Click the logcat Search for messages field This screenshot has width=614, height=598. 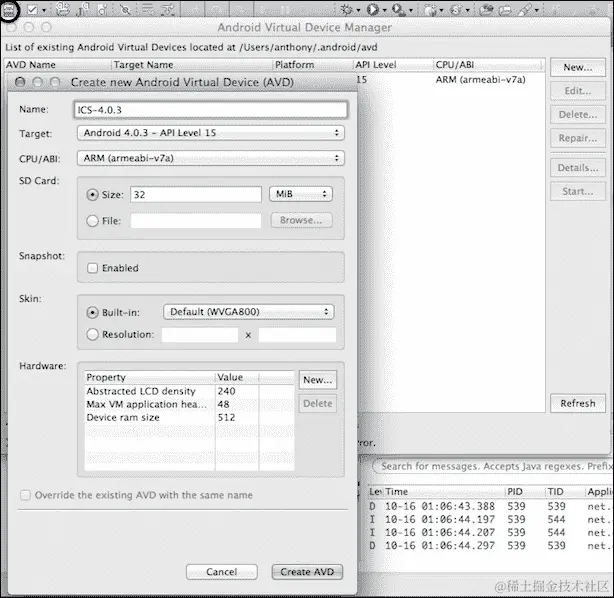tap(493, 466)
